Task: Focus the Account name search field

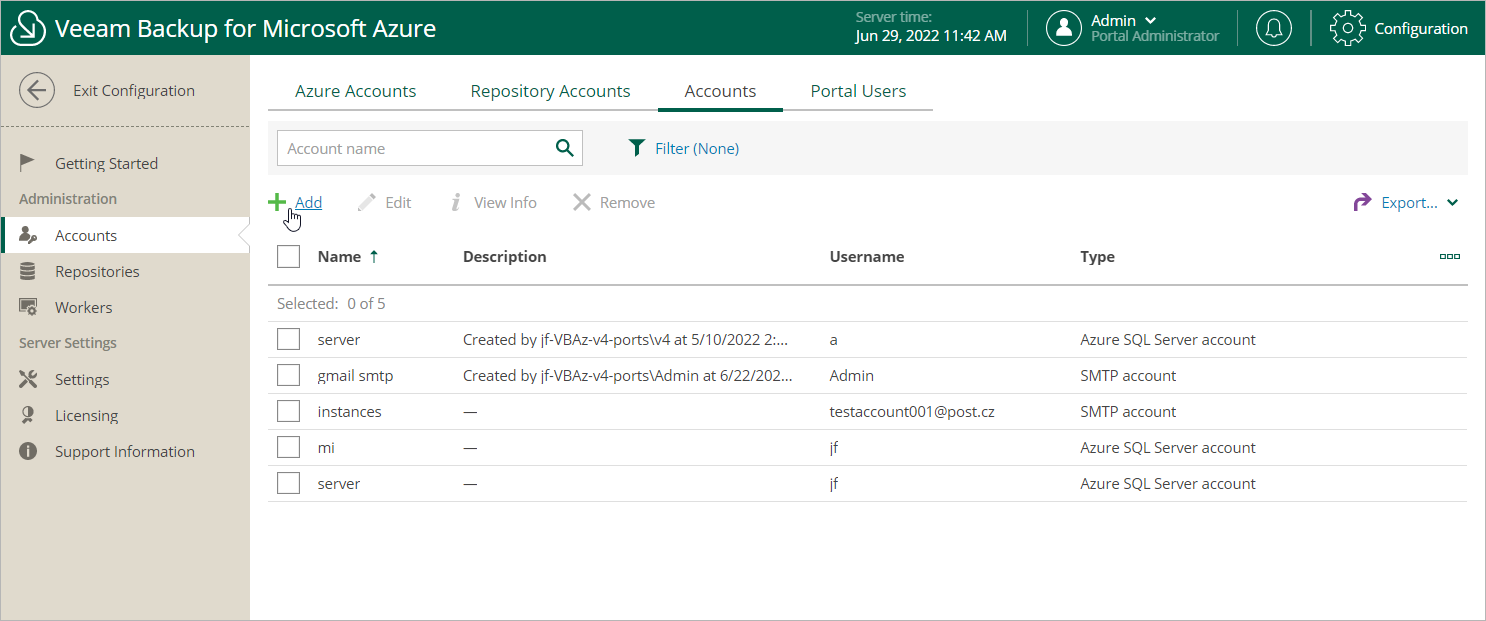Action: point(413,148)
